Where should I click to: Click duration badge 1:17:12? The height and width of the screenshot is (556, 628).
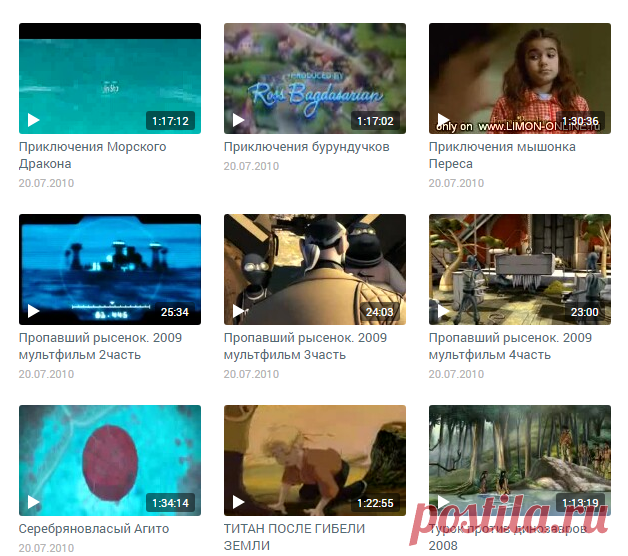pos(170,121)
